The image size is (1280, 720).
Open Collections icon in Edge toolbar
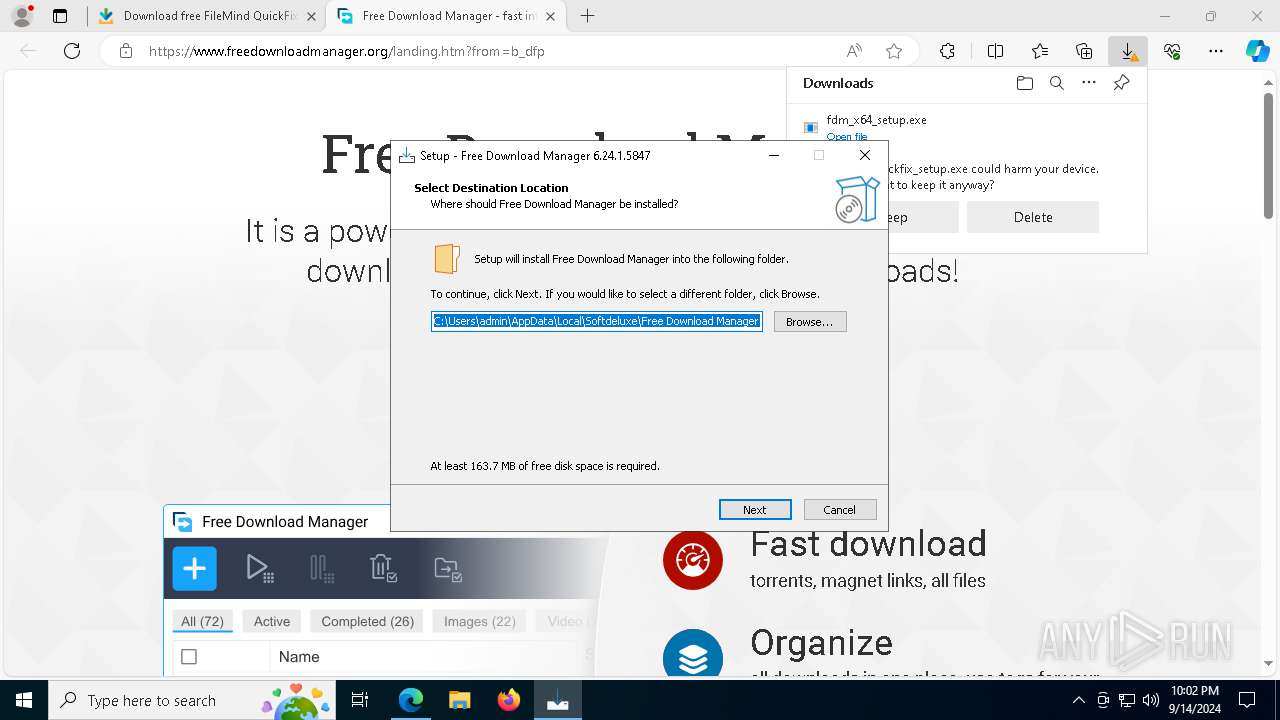1084,51
